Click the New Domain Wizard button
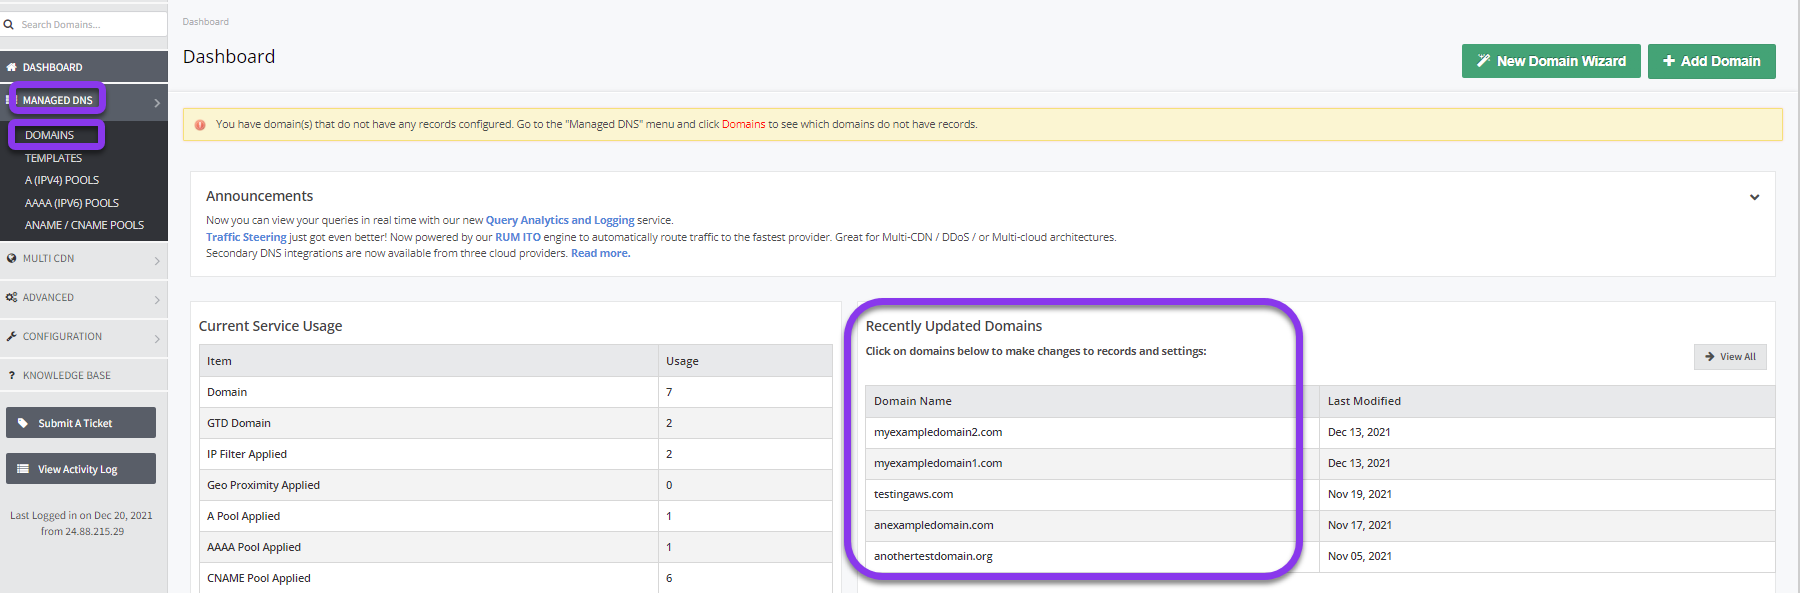1800x593 pixels. click(1551, 61)
